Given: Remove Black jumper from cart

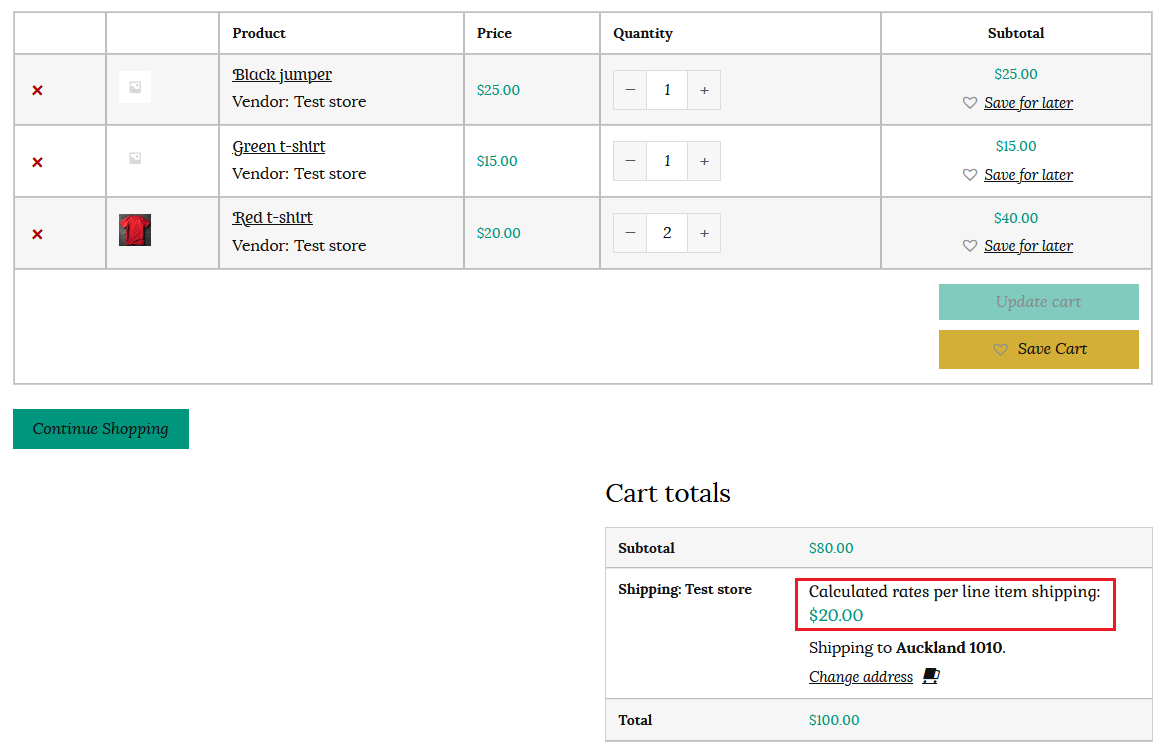Looking at the screenshot, I should click(x=37, y=90).
